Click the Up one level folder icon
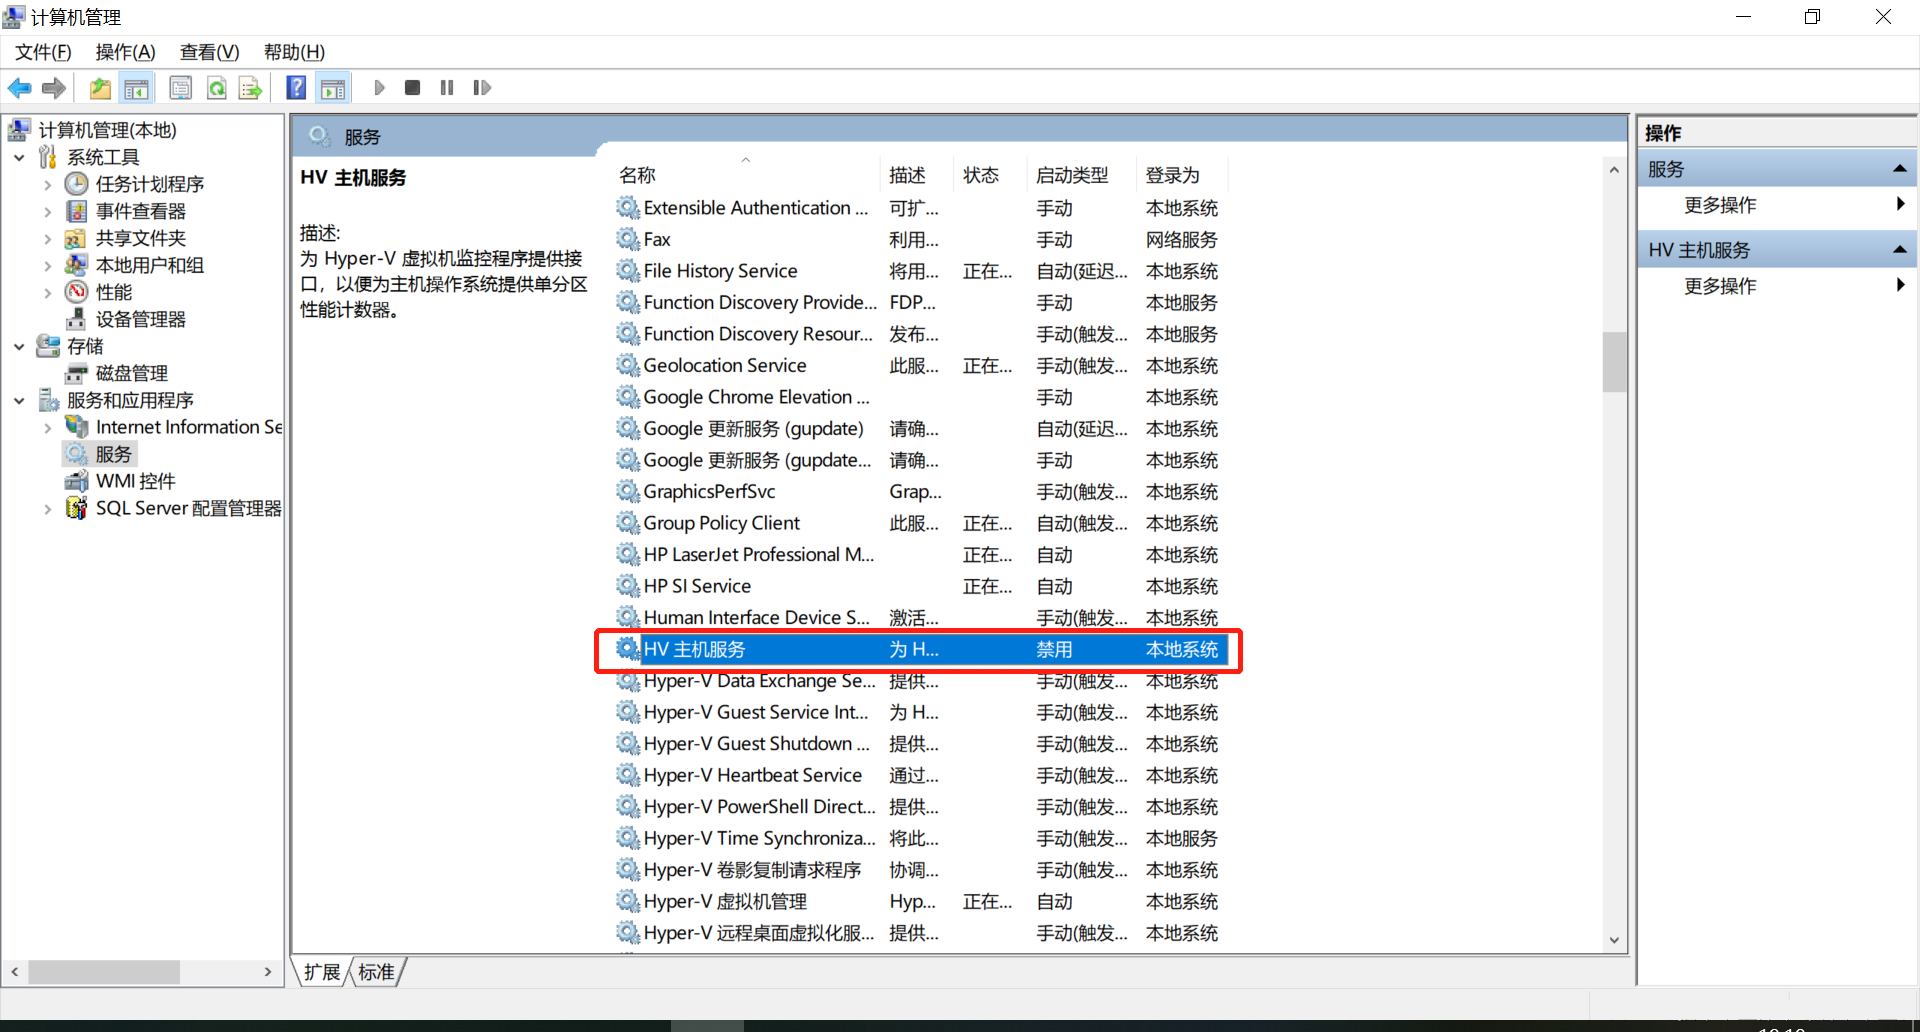 coord(100,88)
